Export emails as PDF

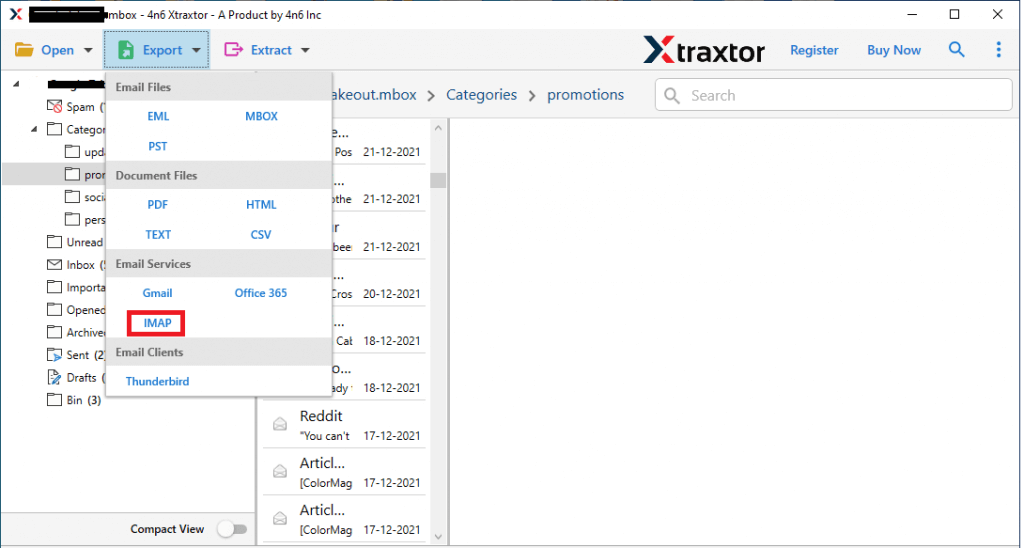[x=157, y=204]
